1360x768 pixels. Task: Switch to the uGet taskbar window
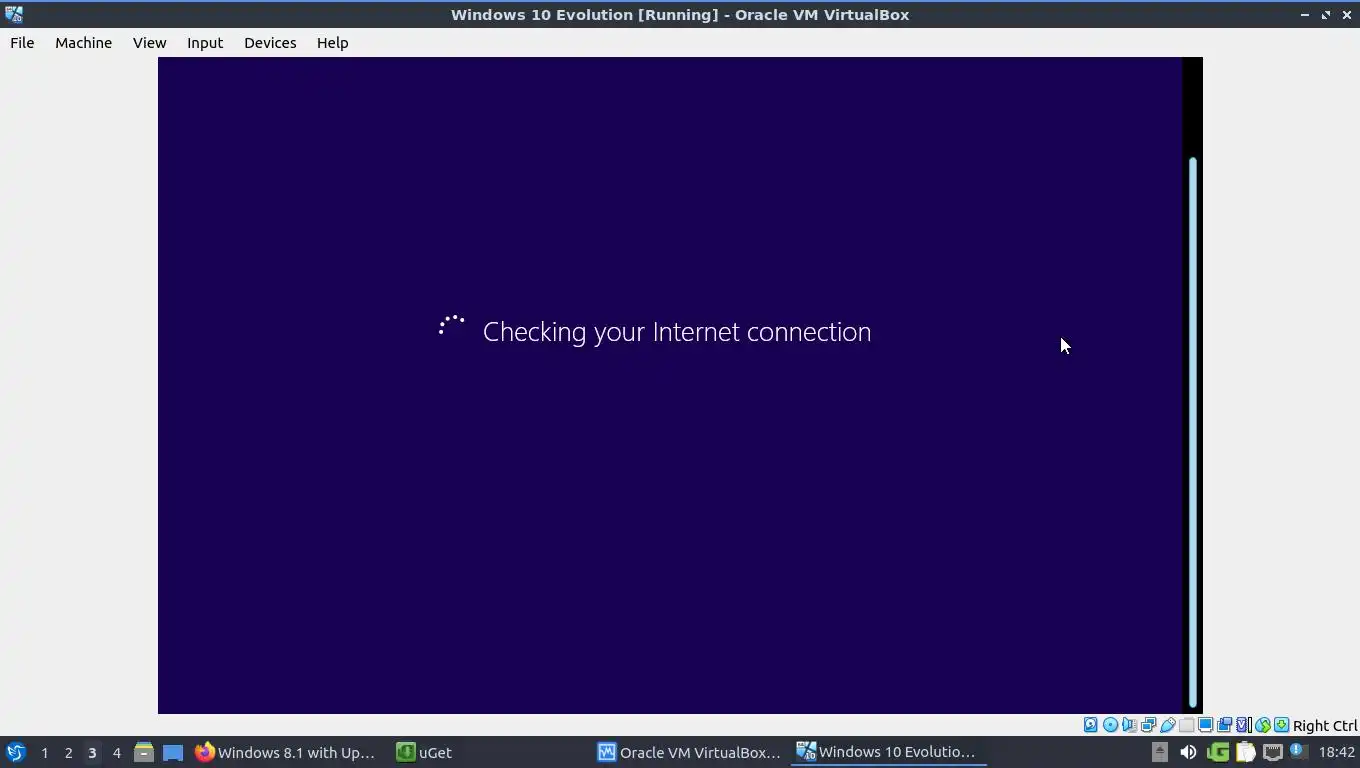coord(424,752)
